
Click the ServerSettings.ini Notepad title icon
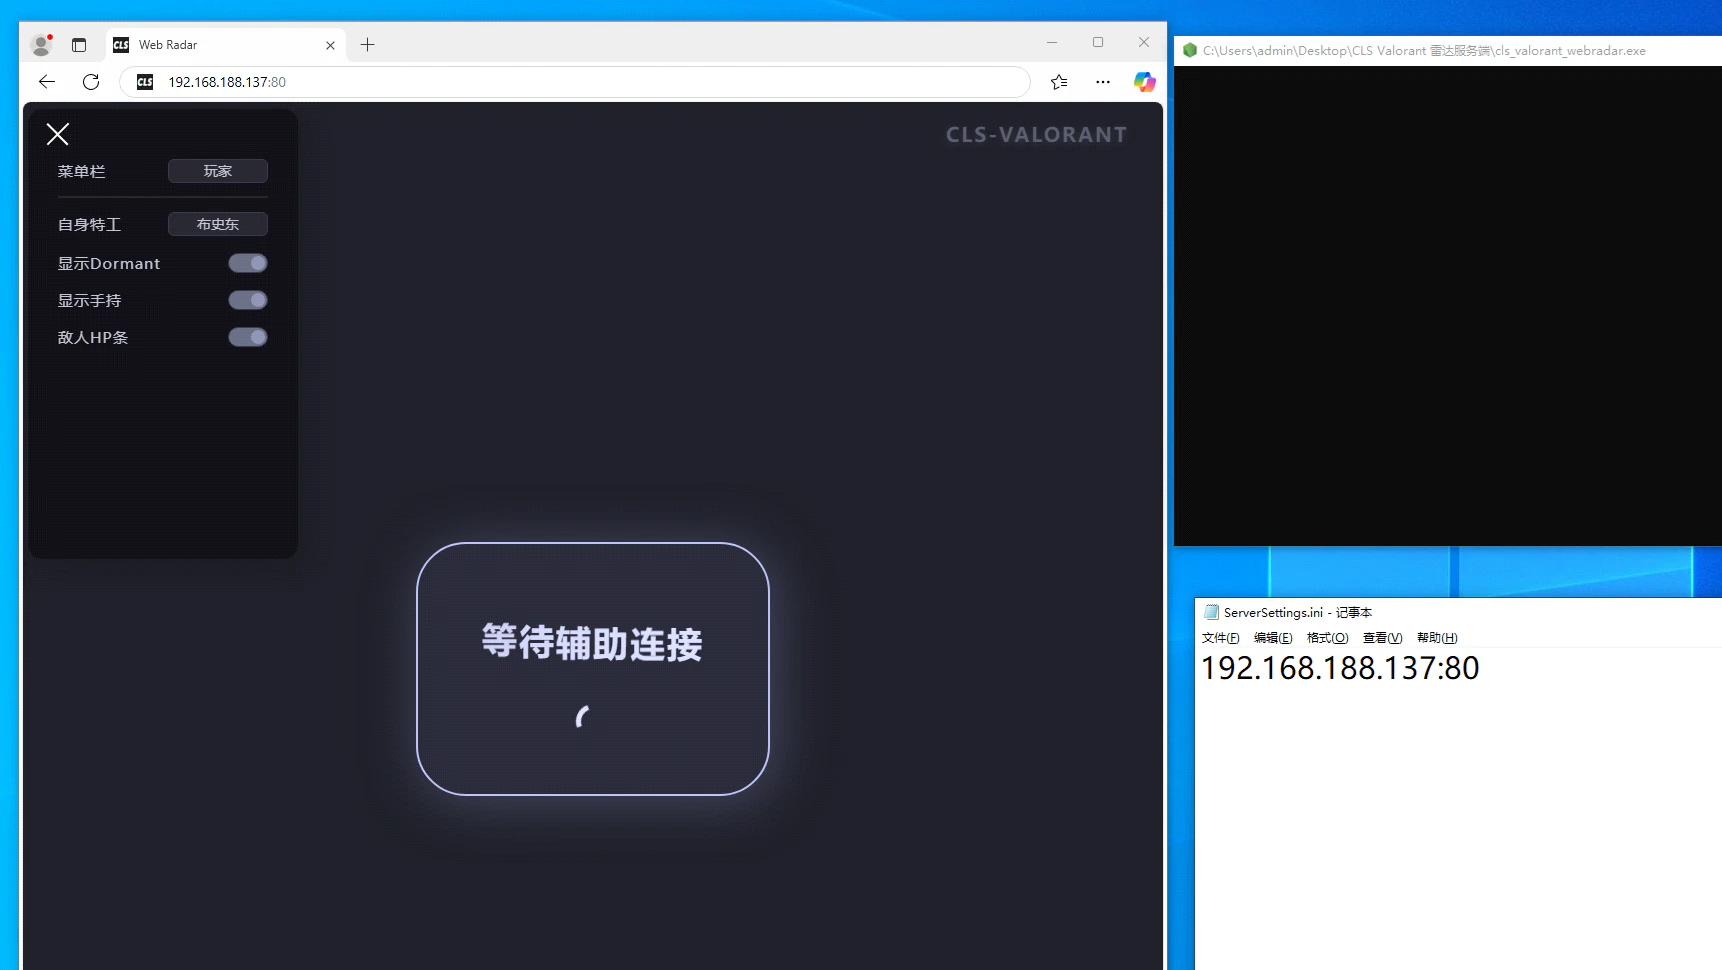(x=1212, y=612)
